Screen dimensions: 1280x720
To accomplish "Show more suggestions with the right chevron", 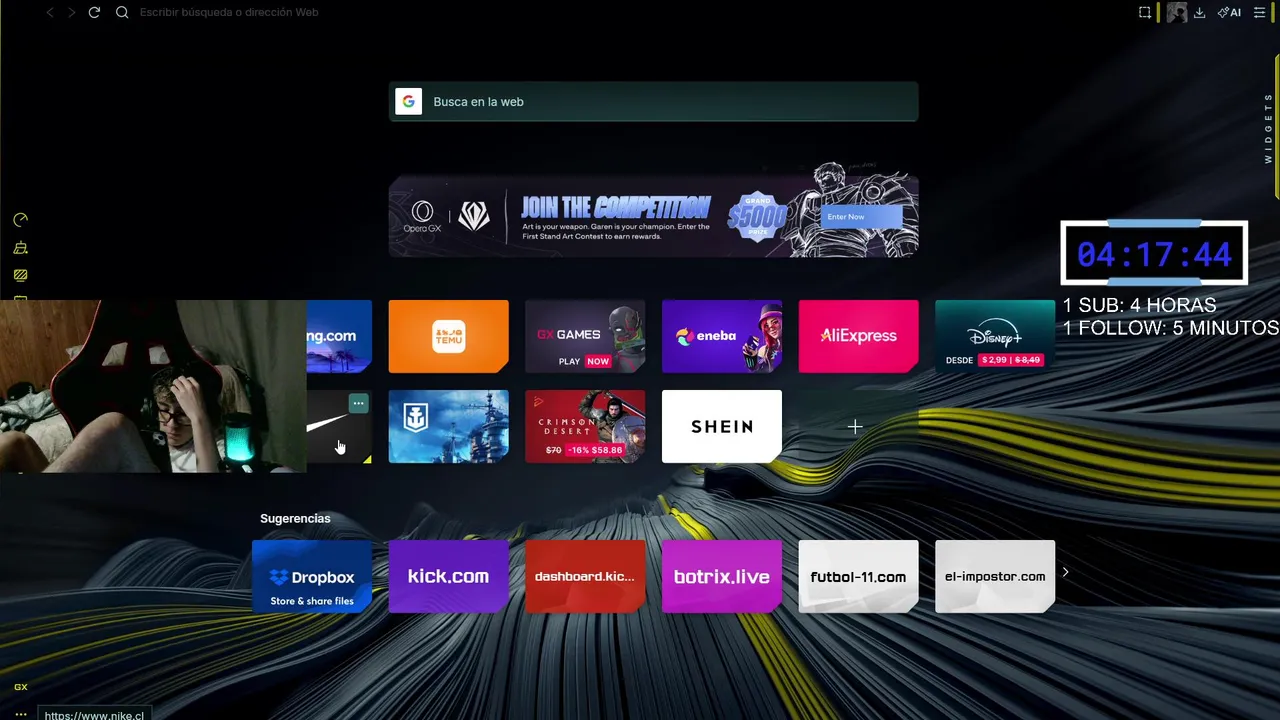I will (1066, 572).
